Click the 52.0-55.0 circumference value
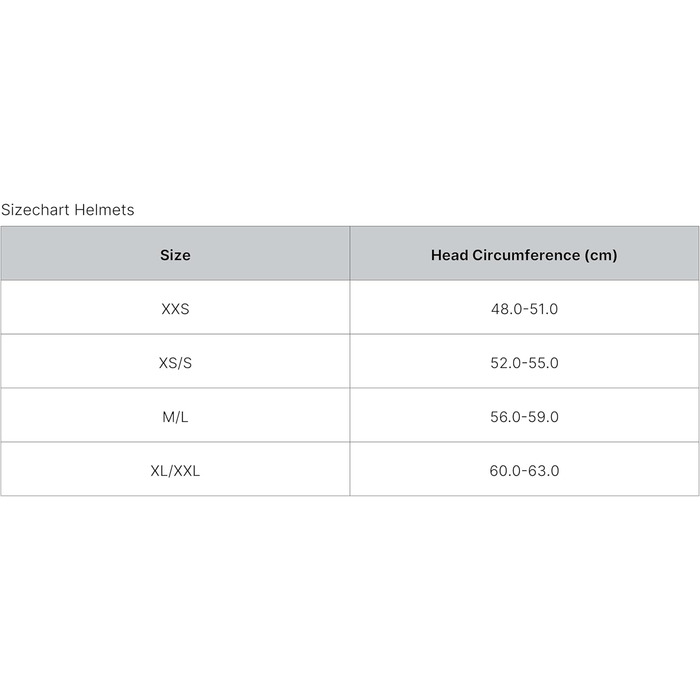 click(x=524, y=363)
